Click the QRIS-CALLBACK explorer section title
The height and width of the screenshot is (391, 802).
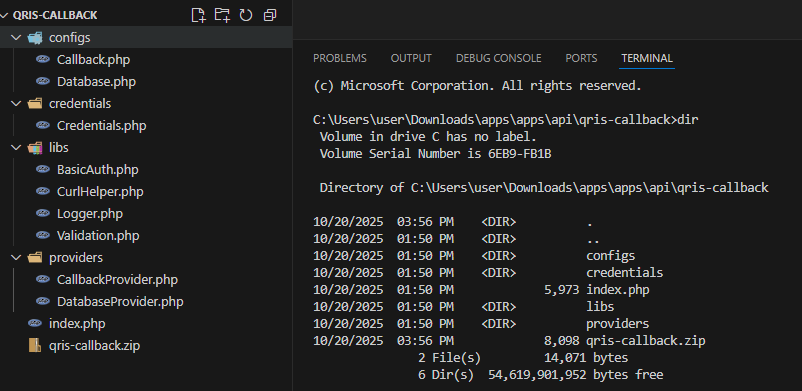[55, 15]
